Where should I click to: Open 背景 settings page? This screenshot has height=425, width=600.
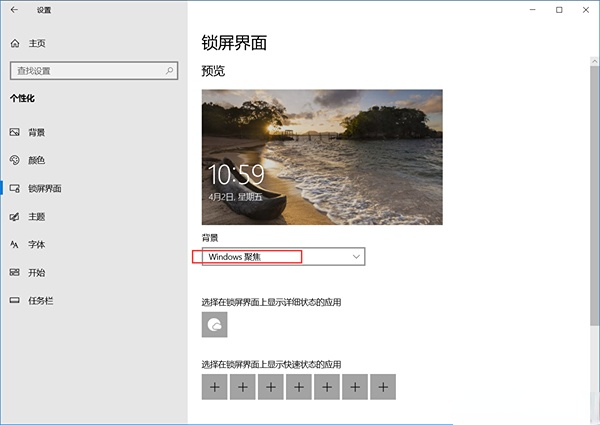(x=94, y=132)
